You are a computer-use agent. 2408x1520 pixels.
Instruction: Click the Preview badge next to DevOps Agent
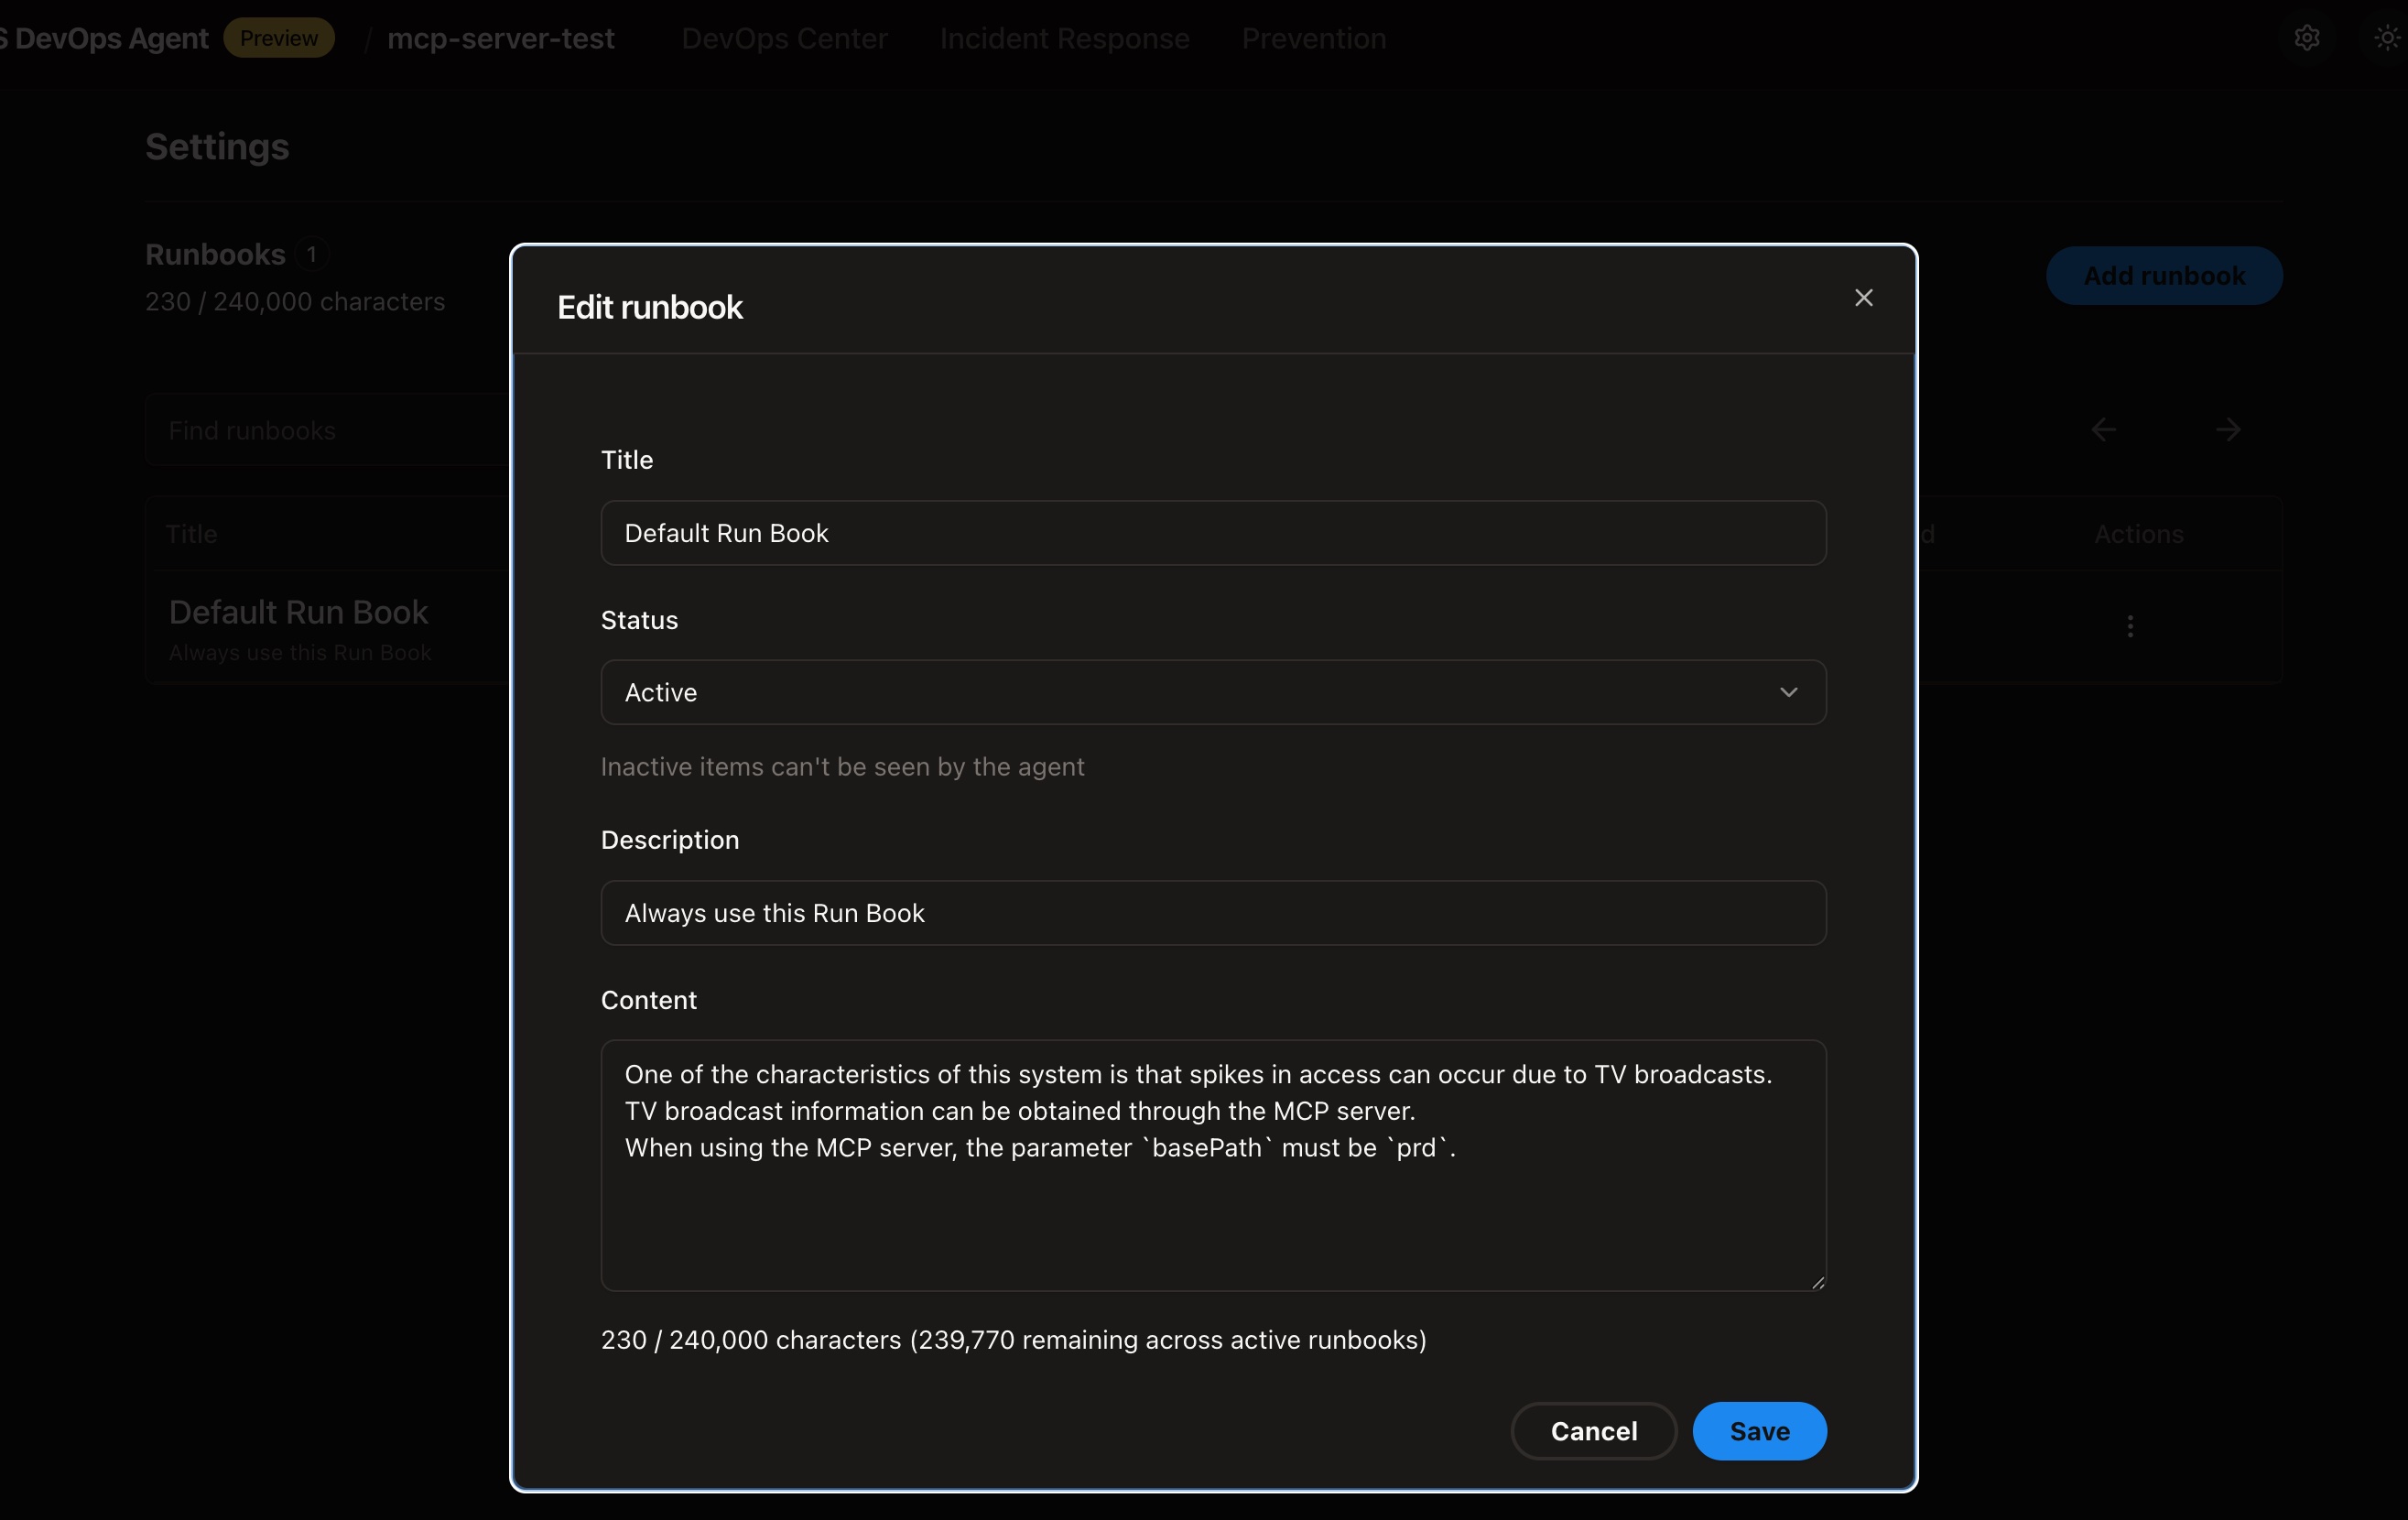tap(279, 37)
